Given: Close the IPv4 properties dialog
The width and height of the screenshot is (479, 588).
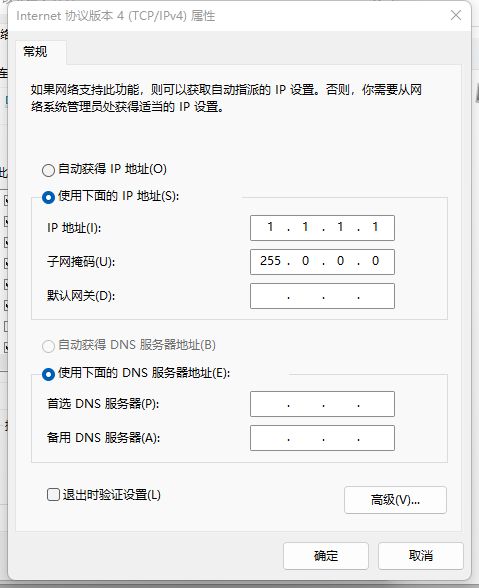Looking at the screenshot, I should 456,15.
